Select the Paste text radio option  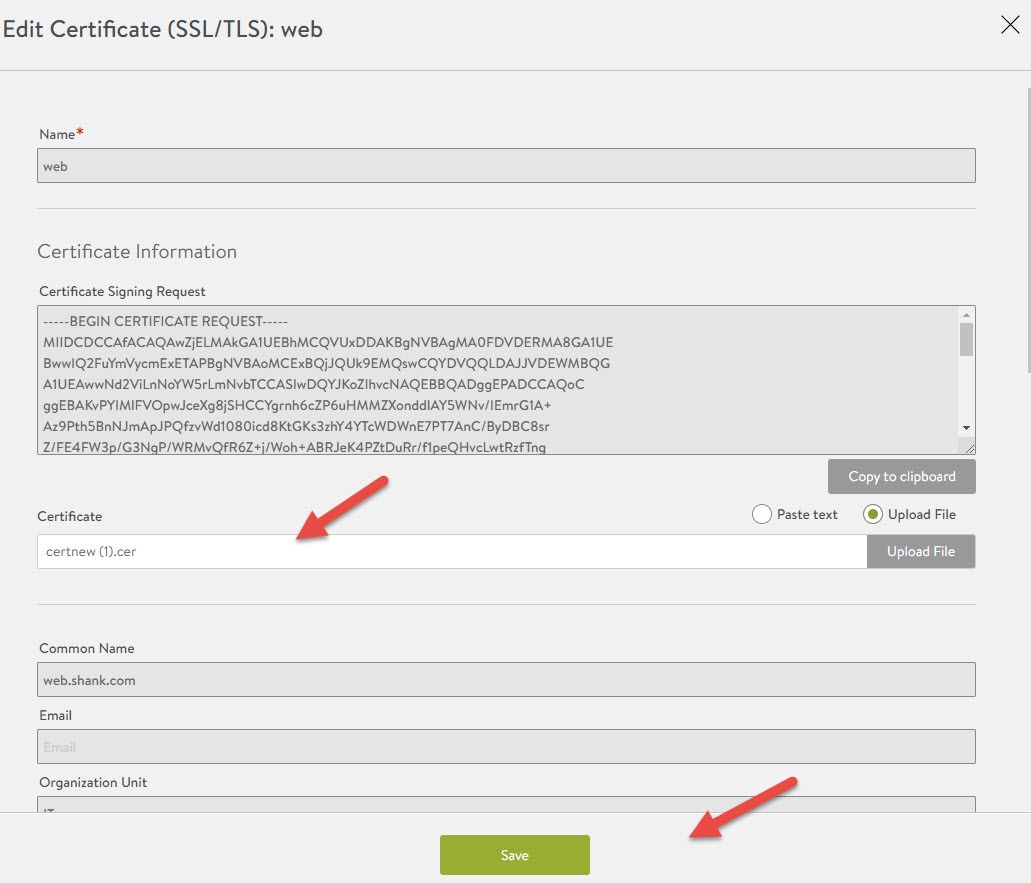coord(760,513)
